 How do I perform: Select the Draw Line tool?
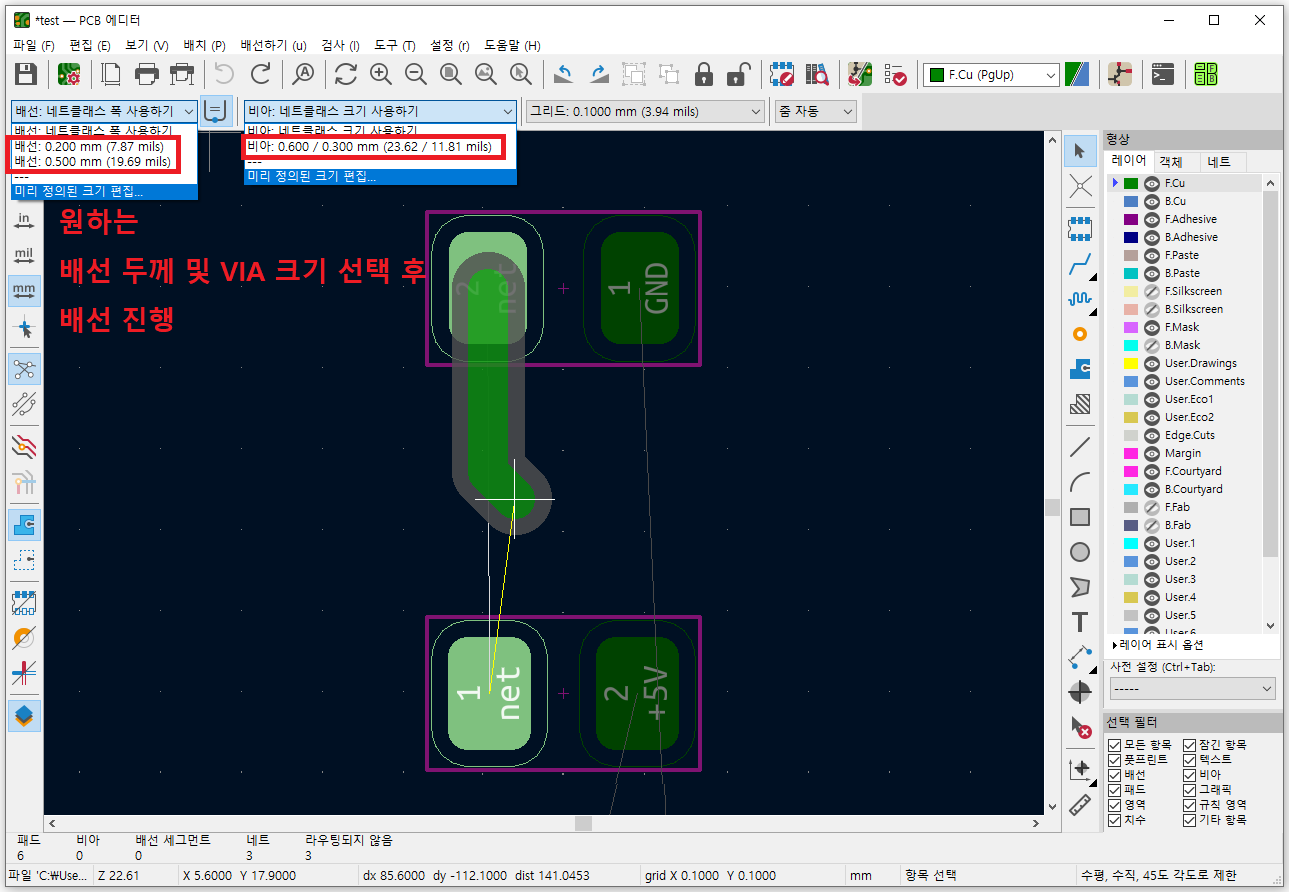pyautogui.click(x=1080, y=447)
